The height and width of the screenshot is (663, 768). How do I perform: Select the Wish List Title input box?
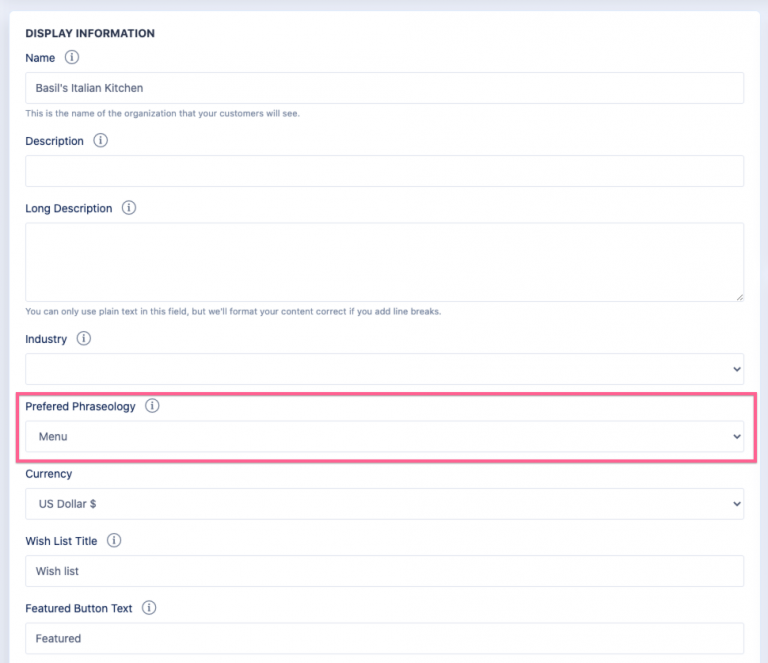pos(384,571)
